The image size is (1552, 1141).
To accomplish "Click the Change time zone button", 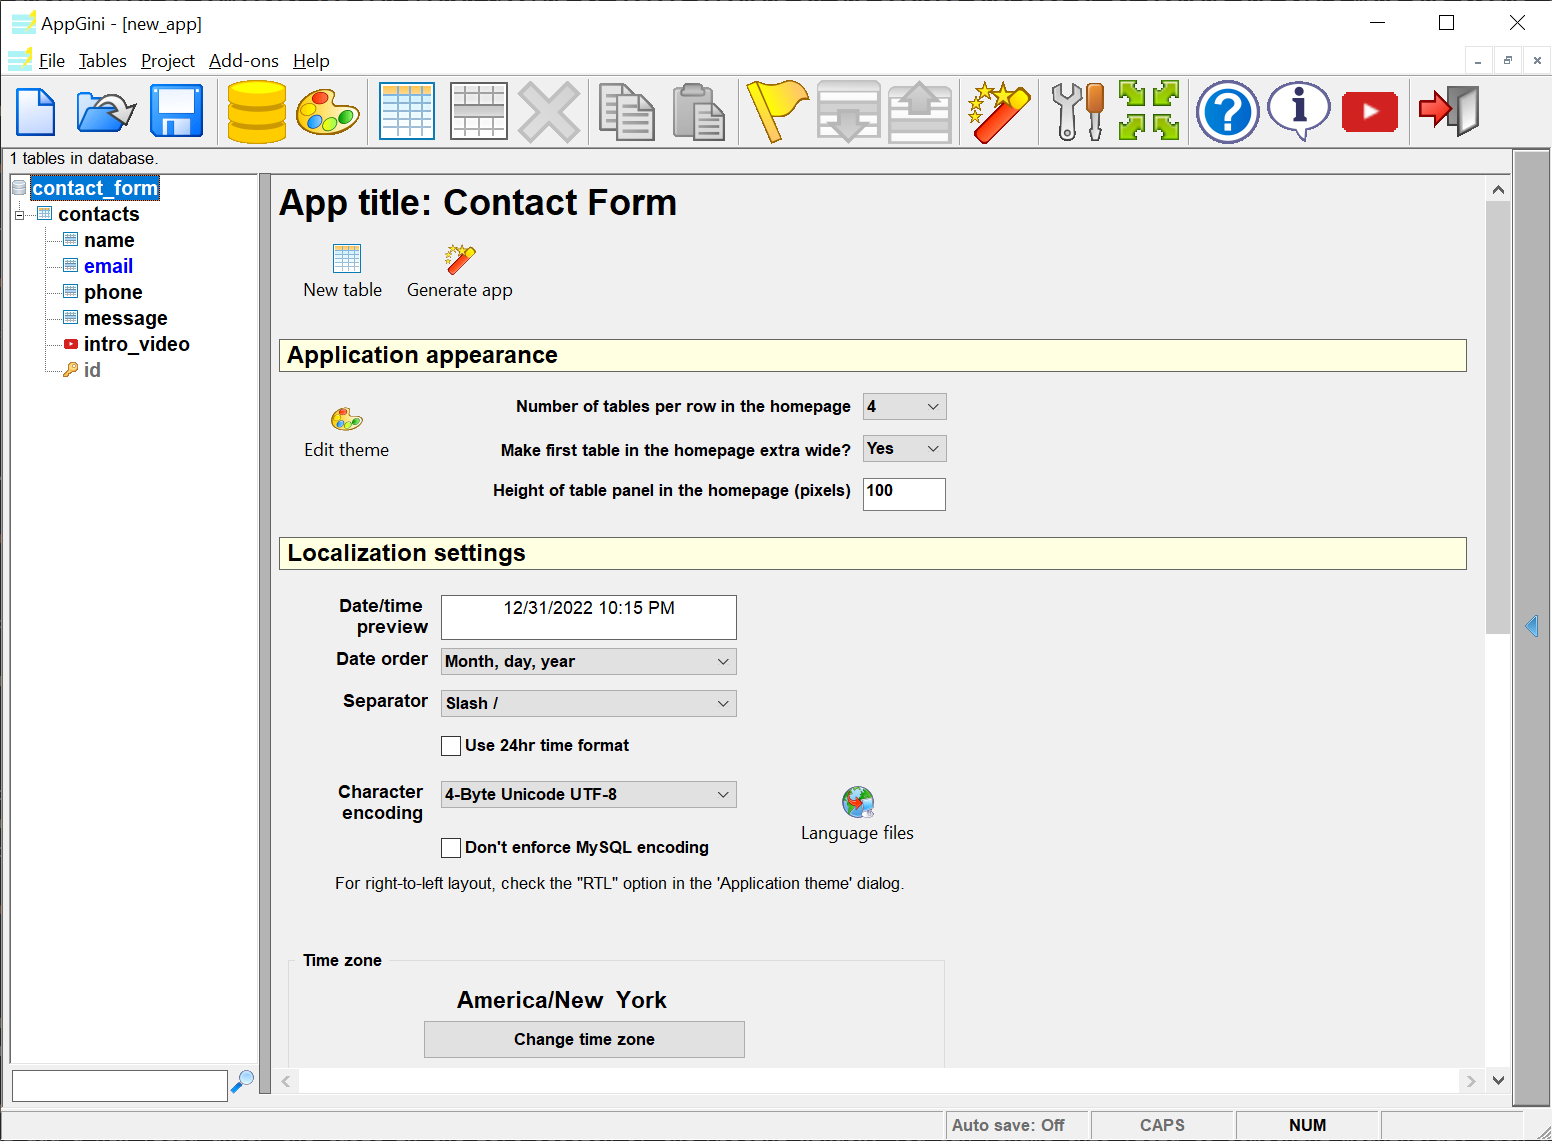I will point(584,1040).
